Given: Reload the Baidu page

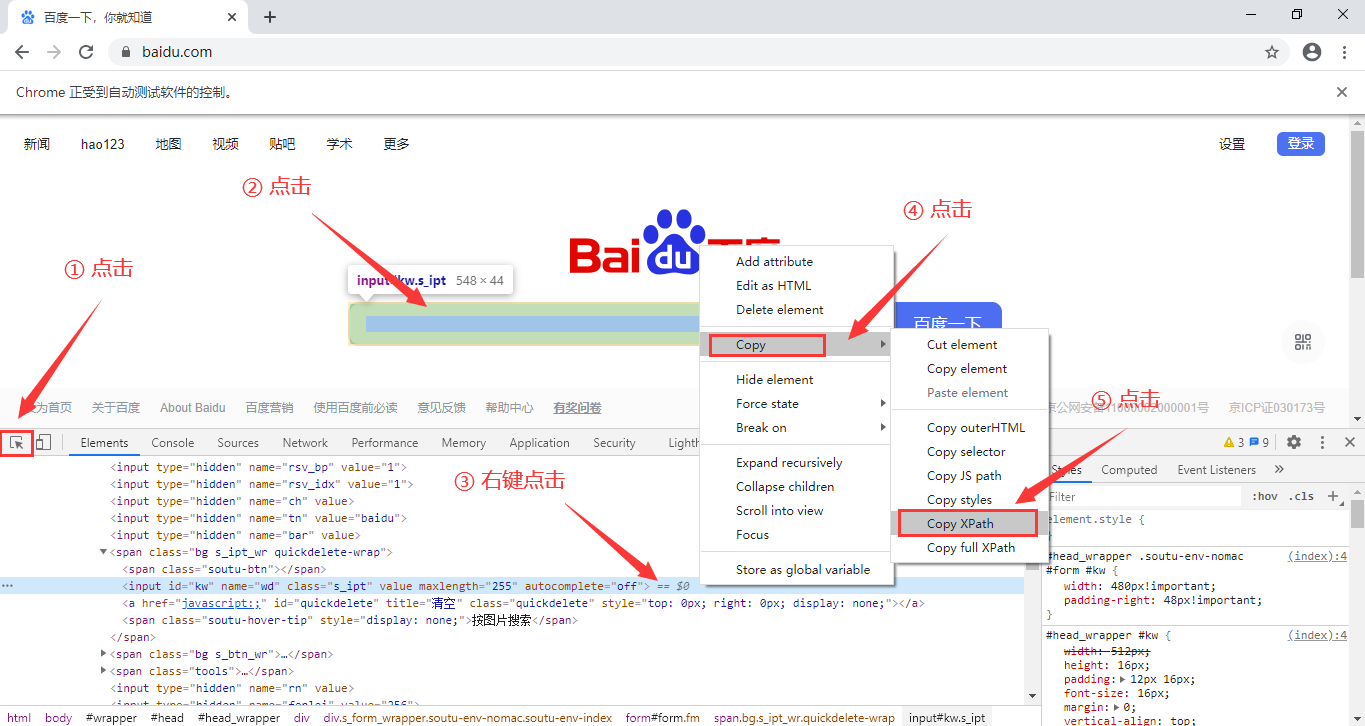Looking at the screenshot, I should pos(86,52).
